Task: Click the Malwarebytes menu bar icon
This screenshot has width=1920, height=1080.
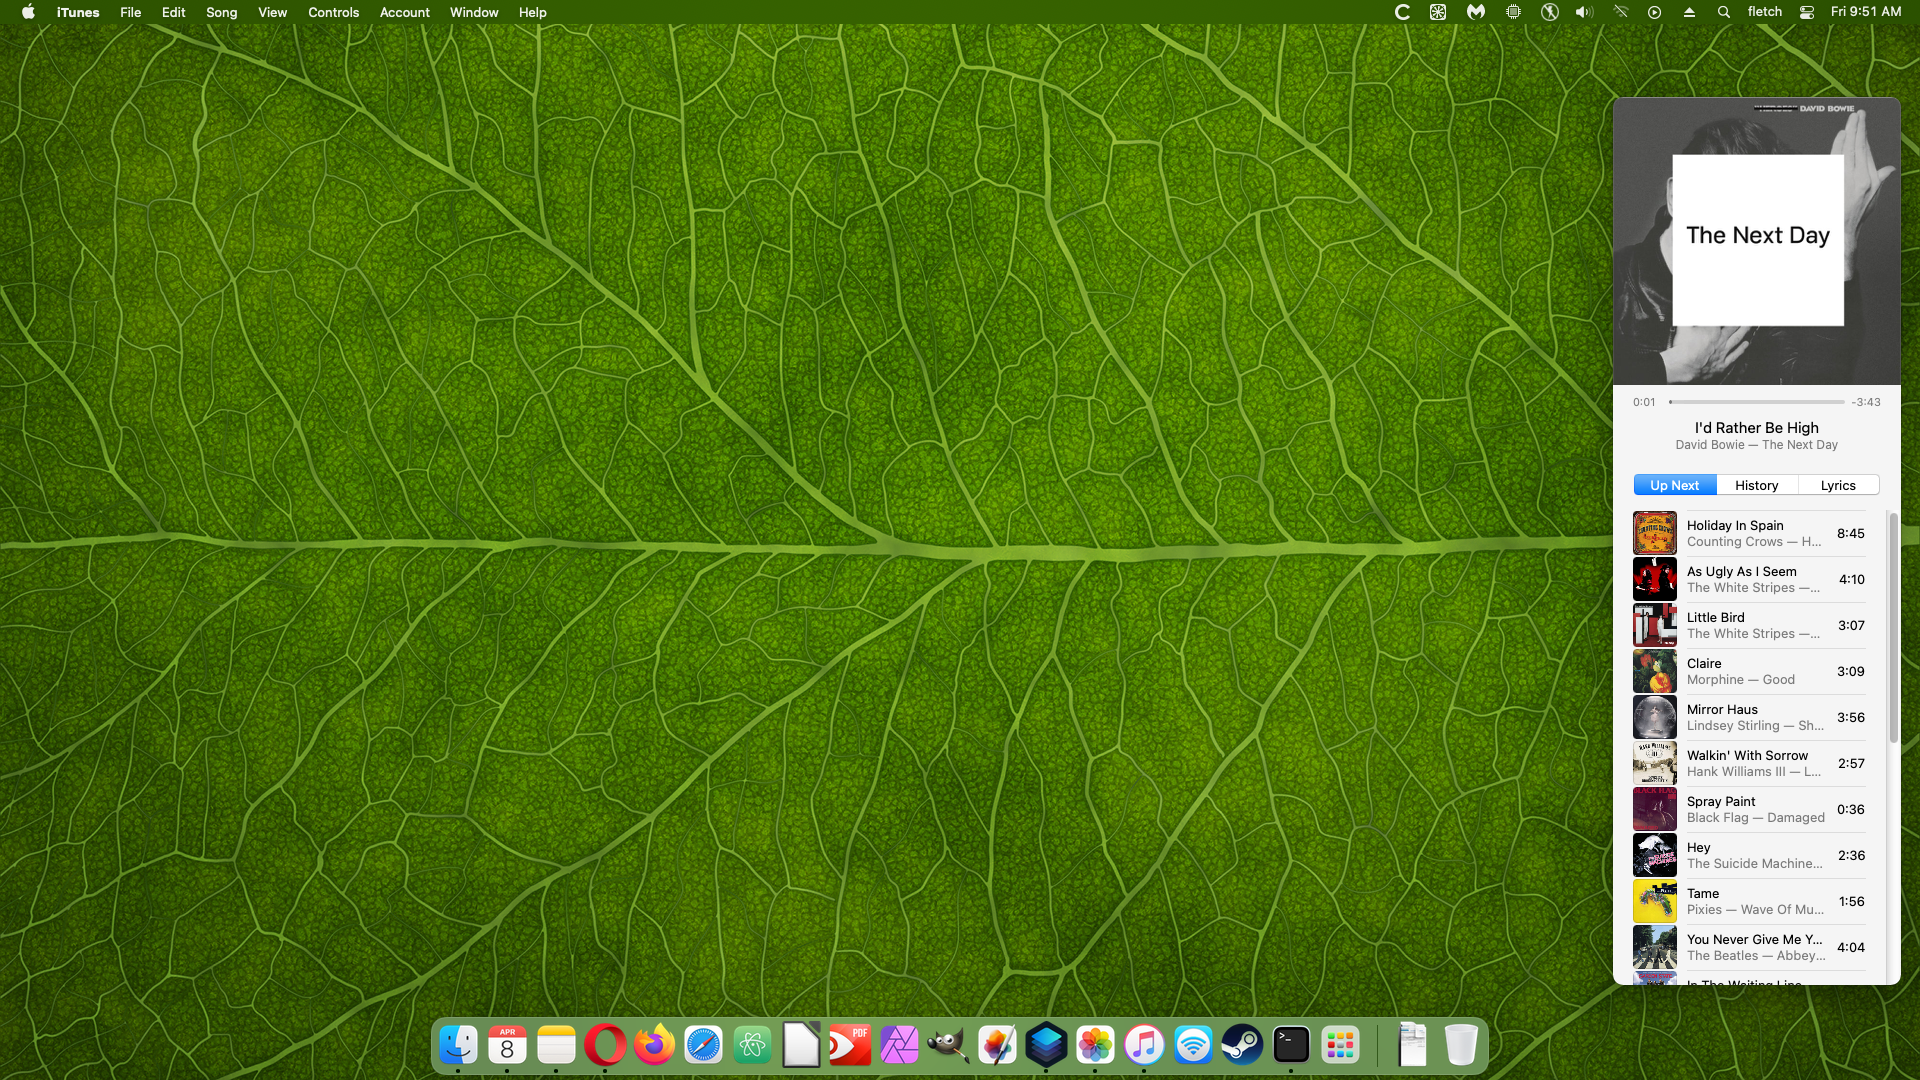Action: [x=1476, y=12]
